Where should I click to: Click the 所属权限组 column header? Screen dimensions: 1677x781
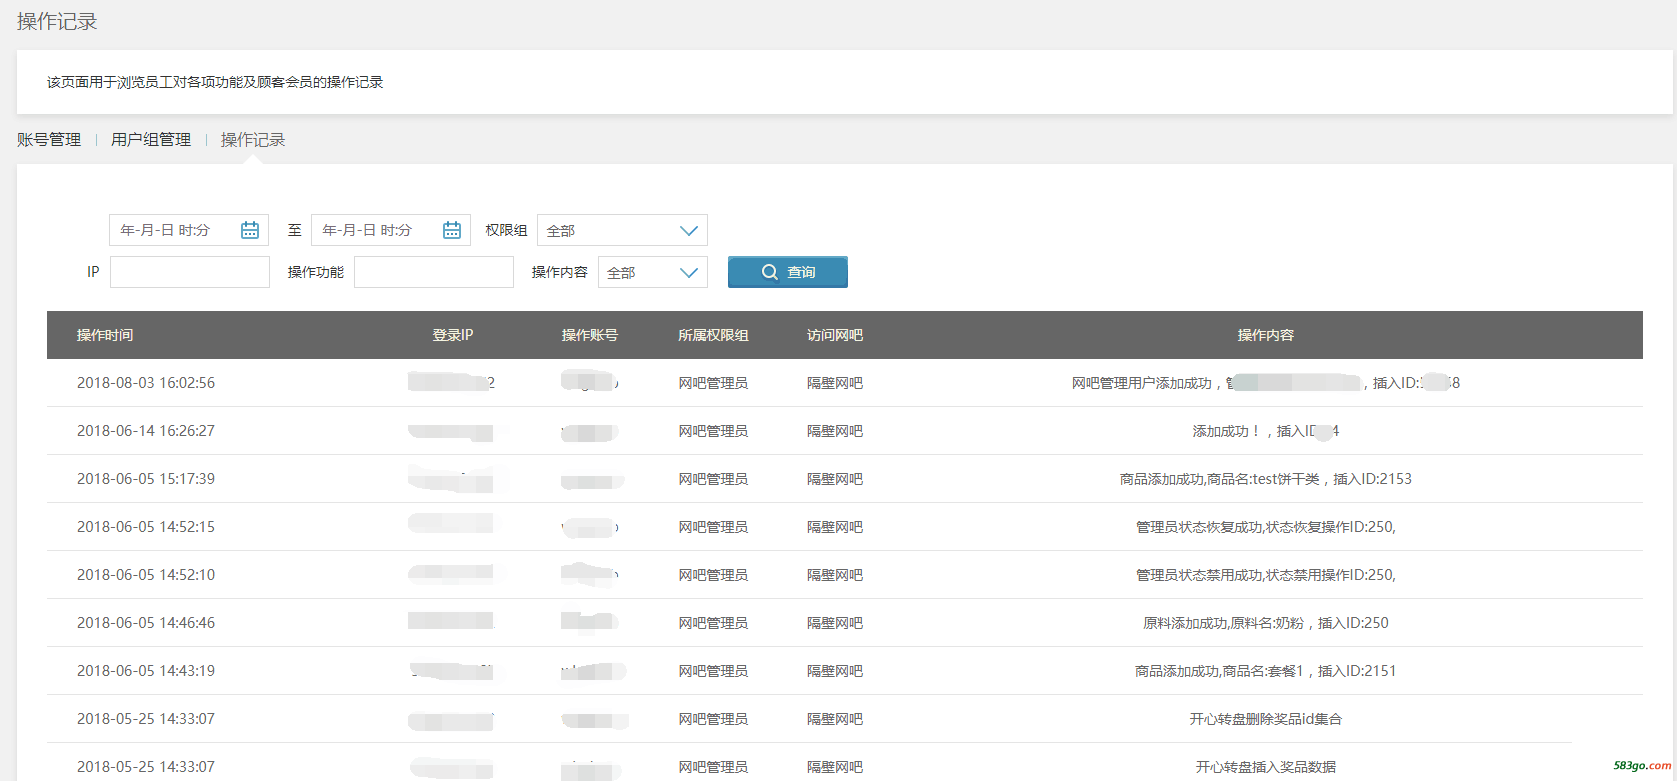click(x=713, y=335)
